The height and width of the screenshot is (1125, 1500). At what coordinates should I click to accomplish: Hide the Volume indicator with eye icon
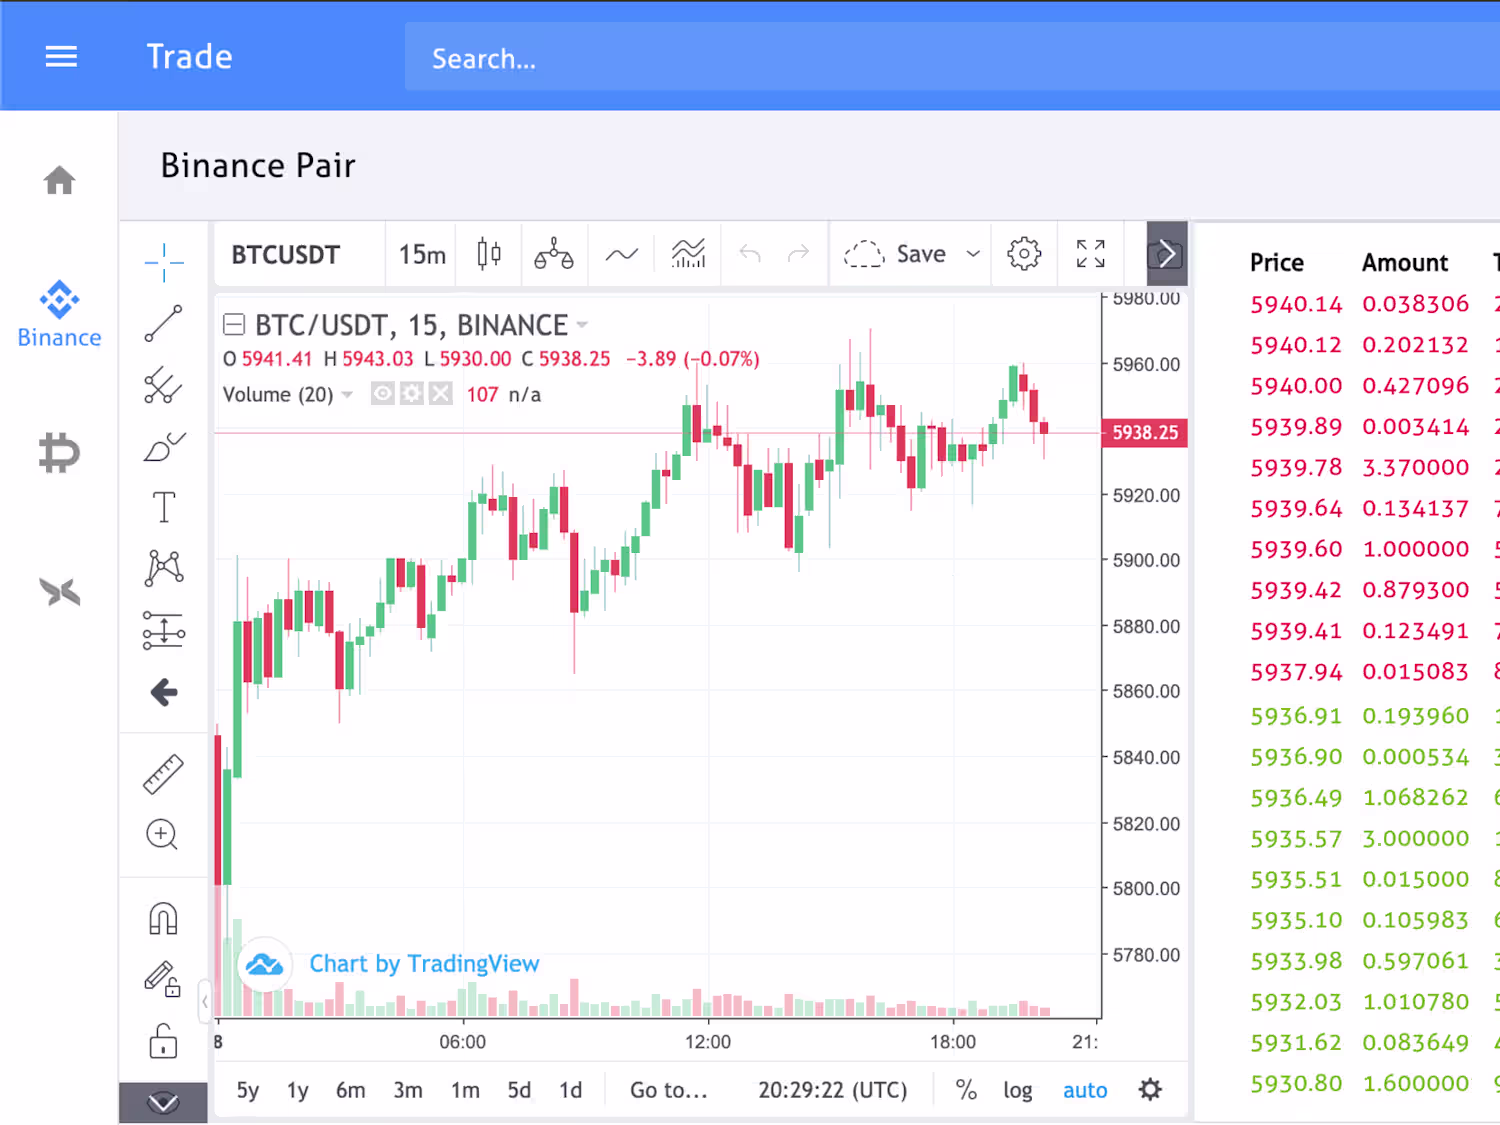click(x=382, y=394)
